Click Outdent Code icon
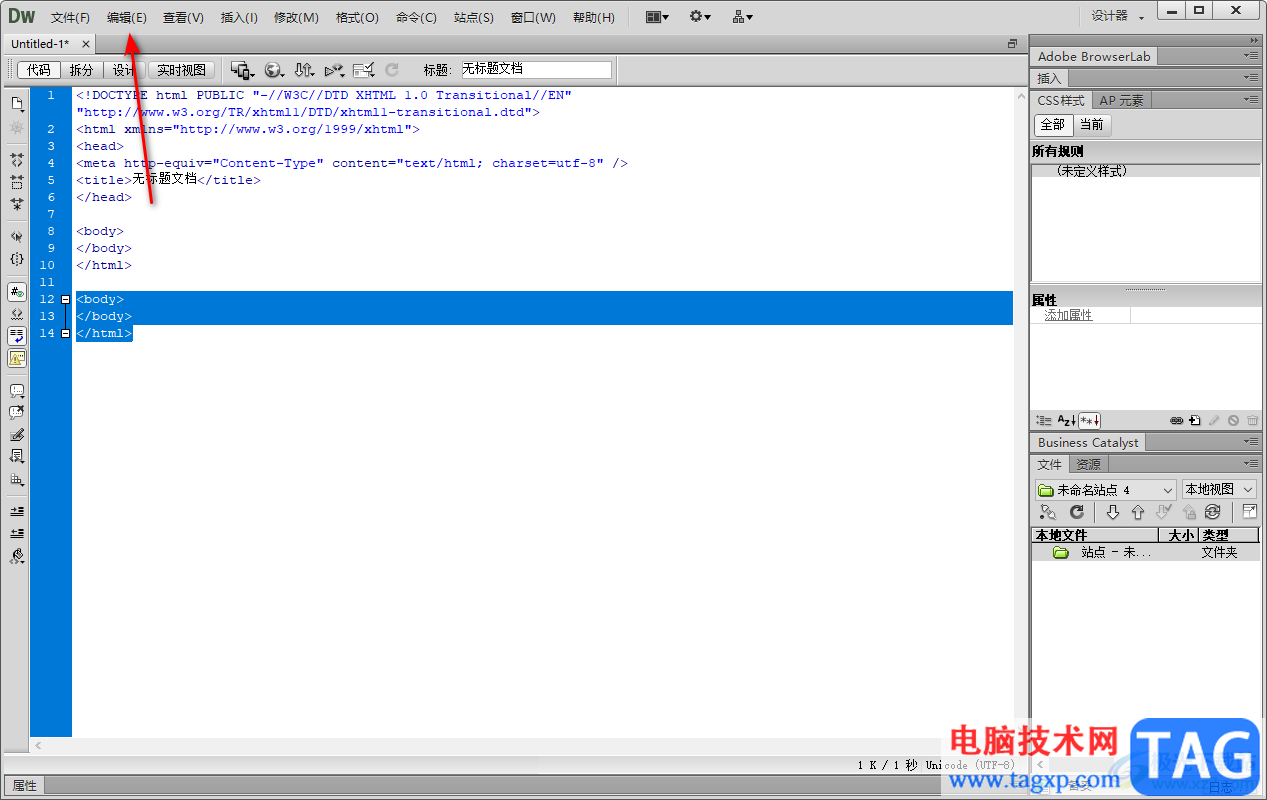This screenshot has height=800, width=1267. (x=17, y=534)
